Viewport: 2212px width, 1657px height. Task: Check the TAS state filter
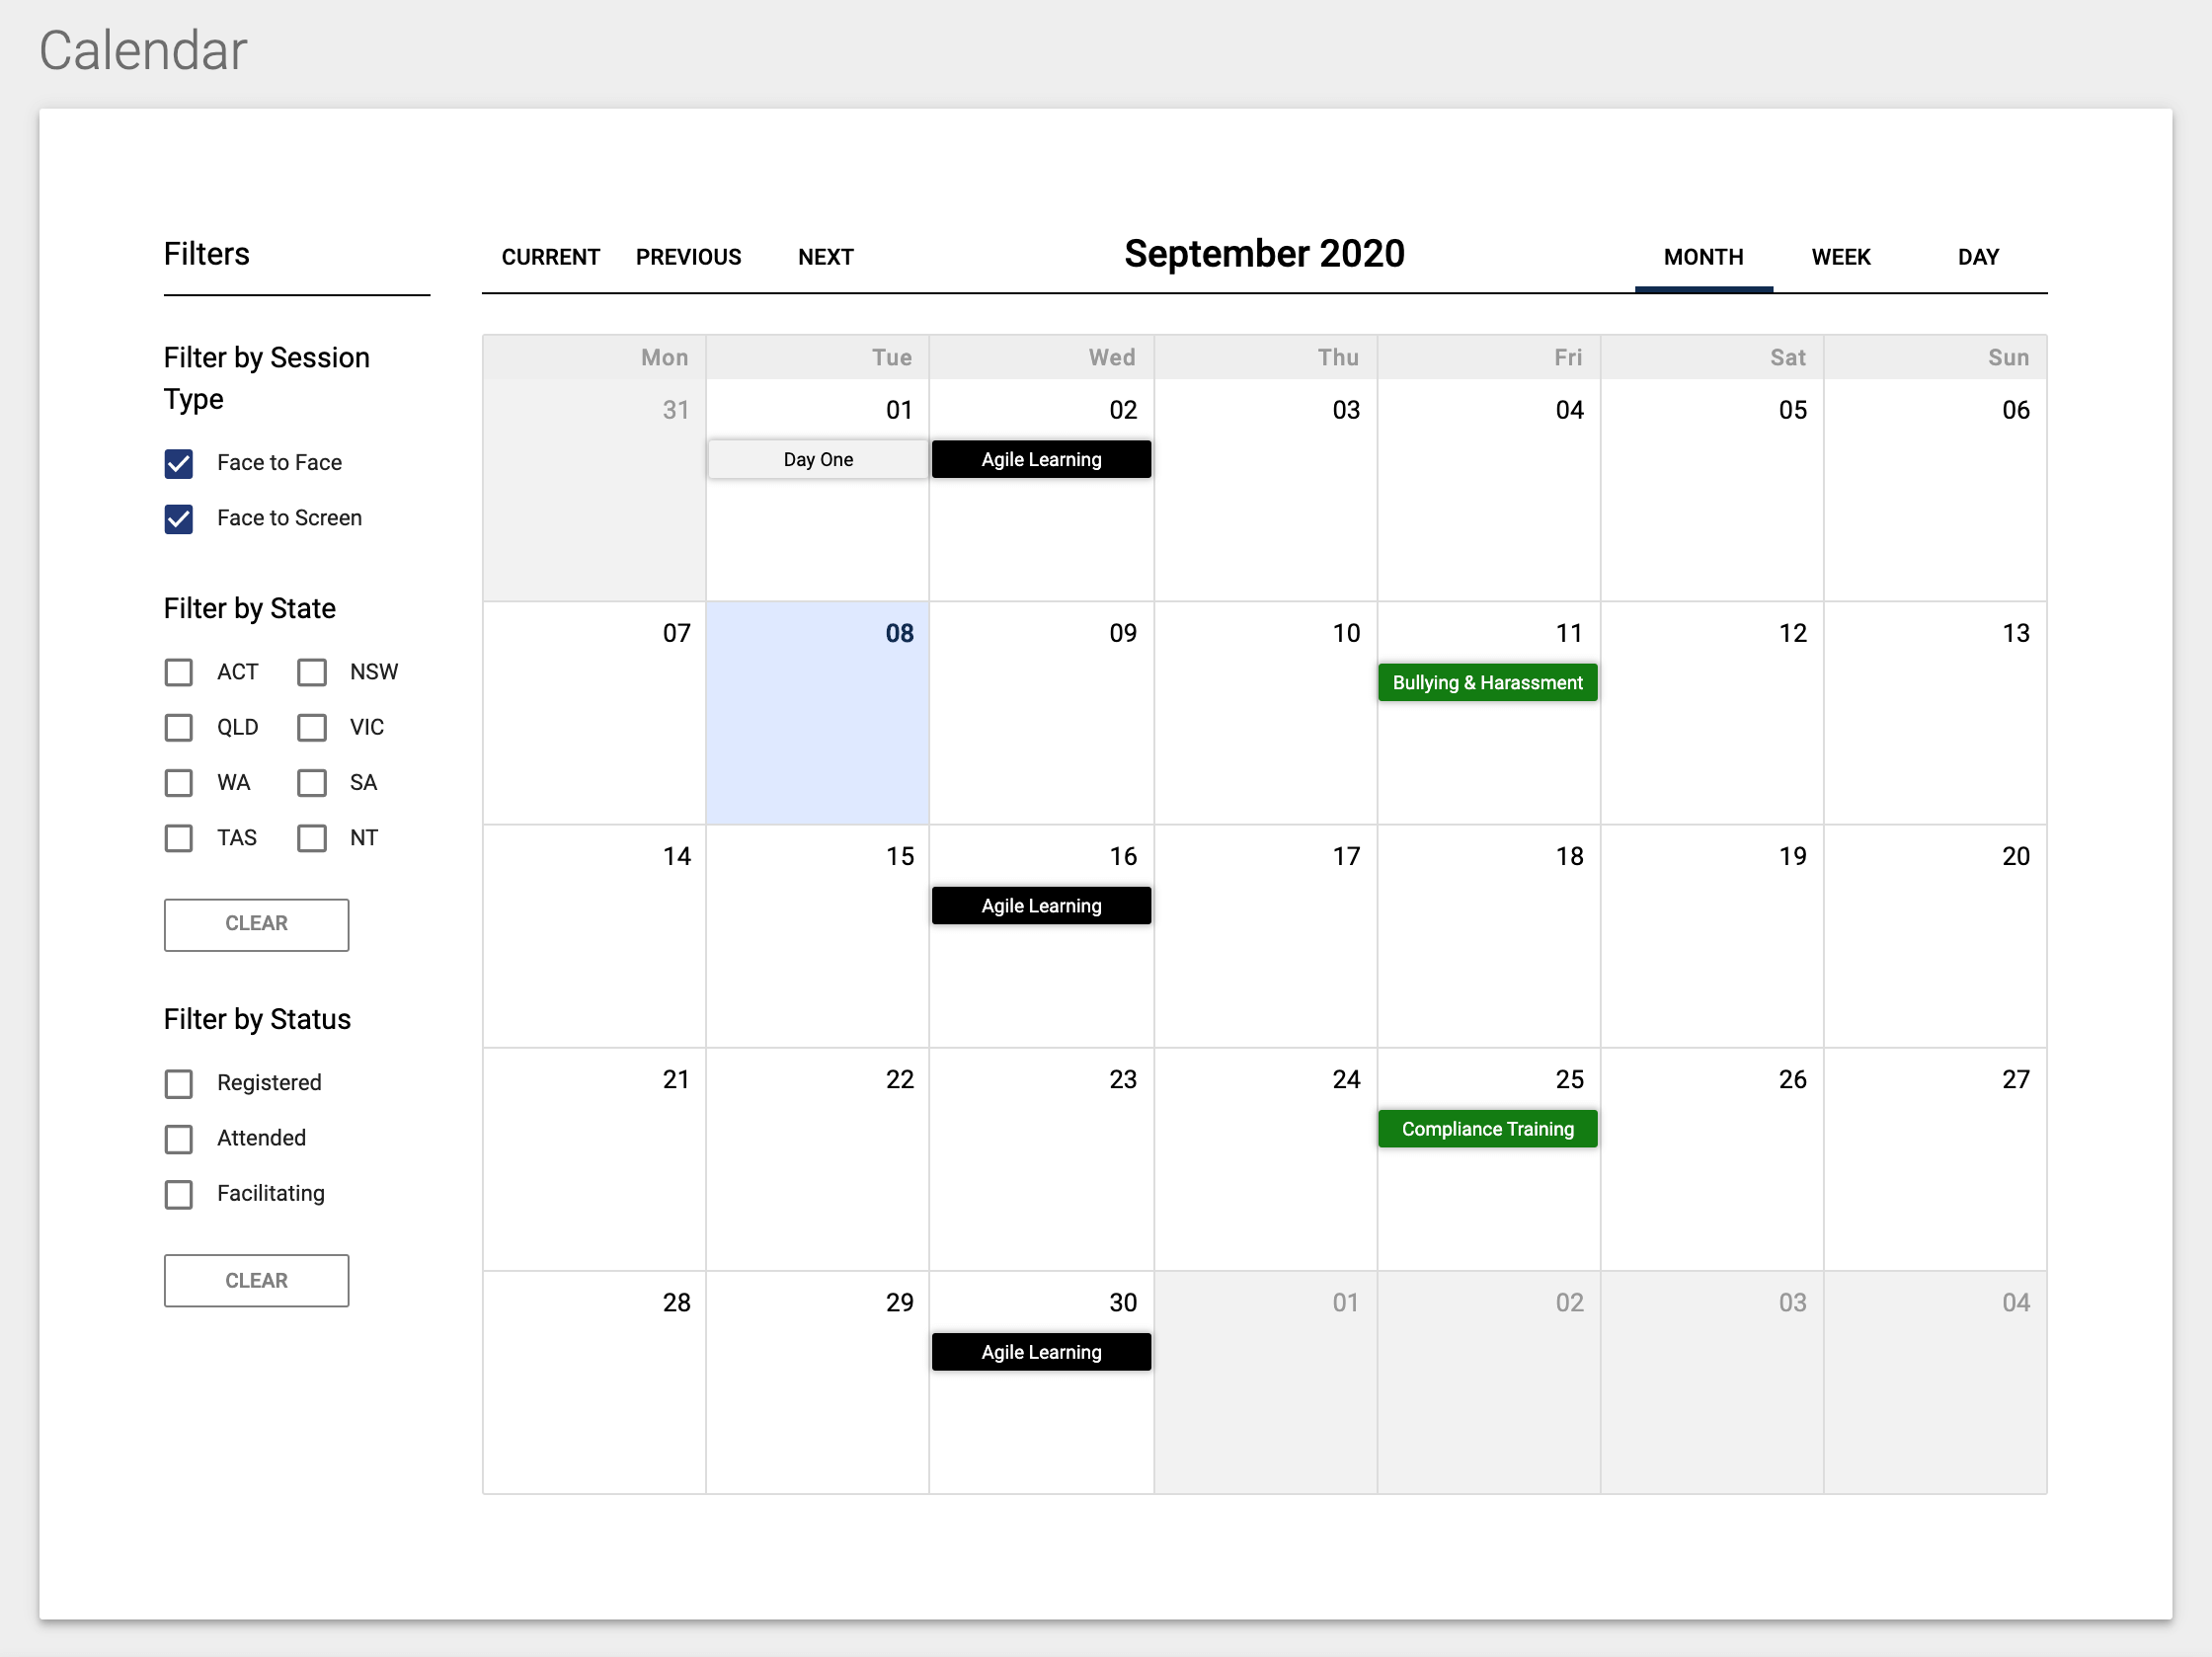[x=179, y=838]
